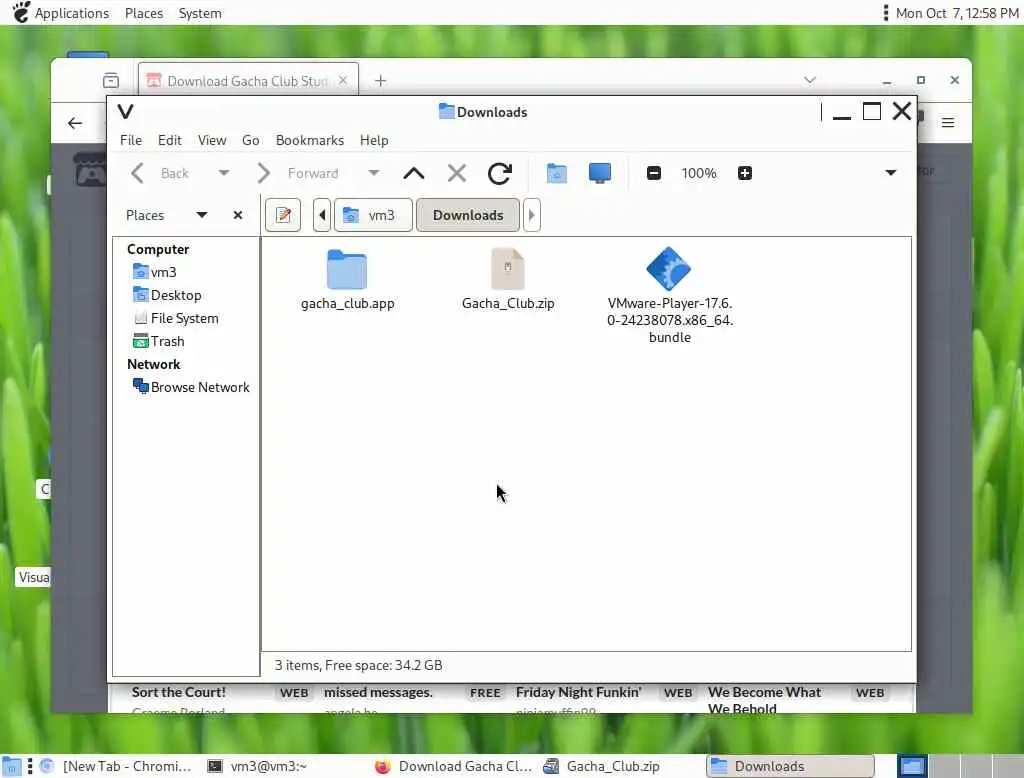Open Friday Night Funkin' link in browser
1024x778 pixels.
point(578,692)
